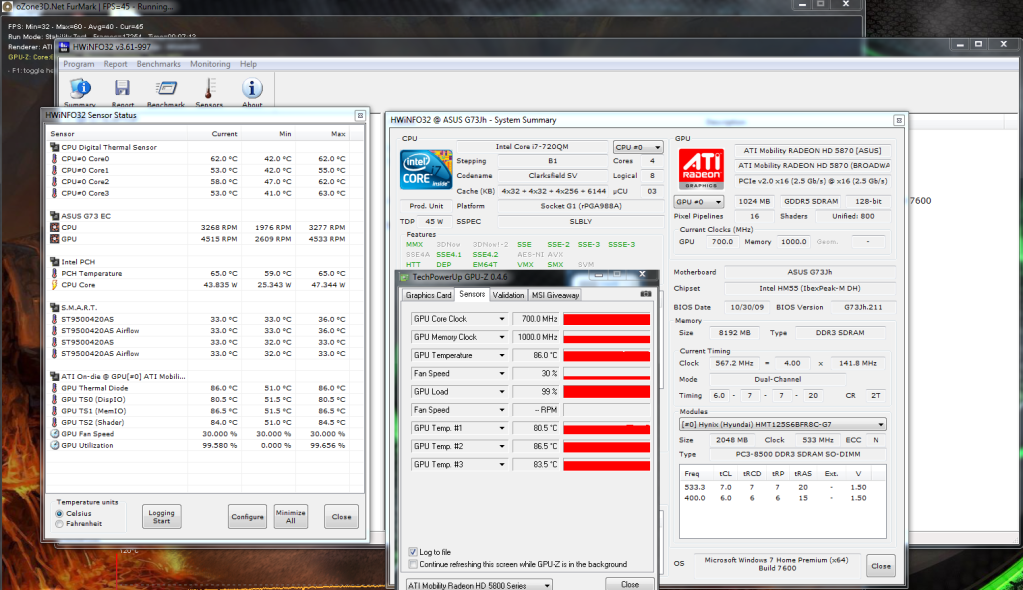Click the Minimize All button
This screenshot has height=590, width=1023.
click(x=290, y=517)
